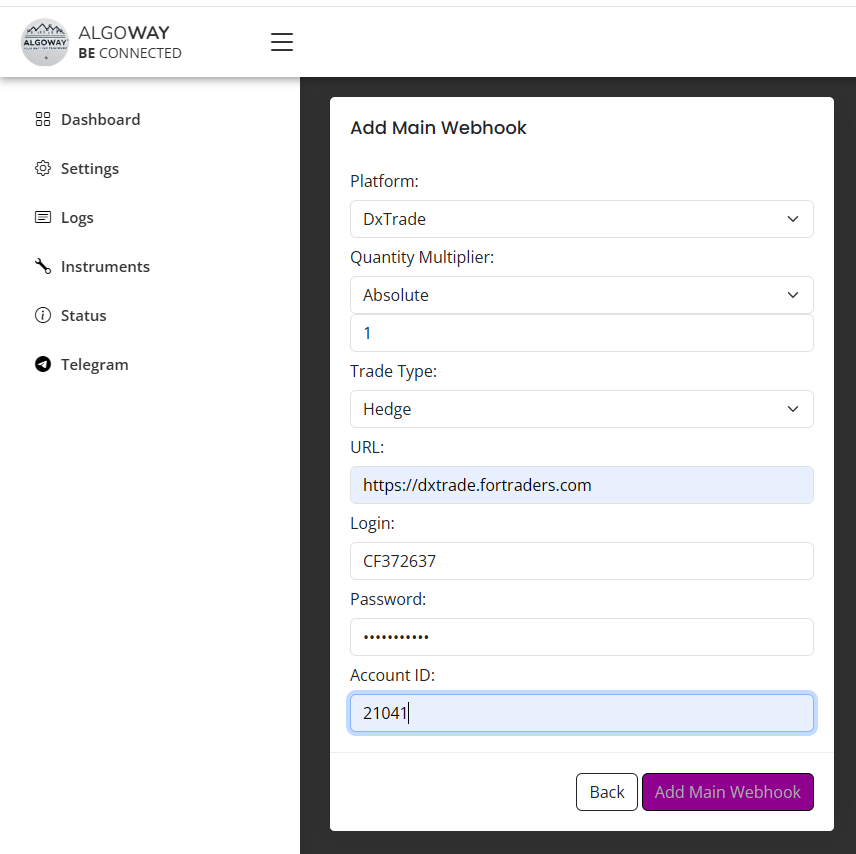Click the Login field containing CF372637
This screenshot has width=856, height=854.
point(581,561)
